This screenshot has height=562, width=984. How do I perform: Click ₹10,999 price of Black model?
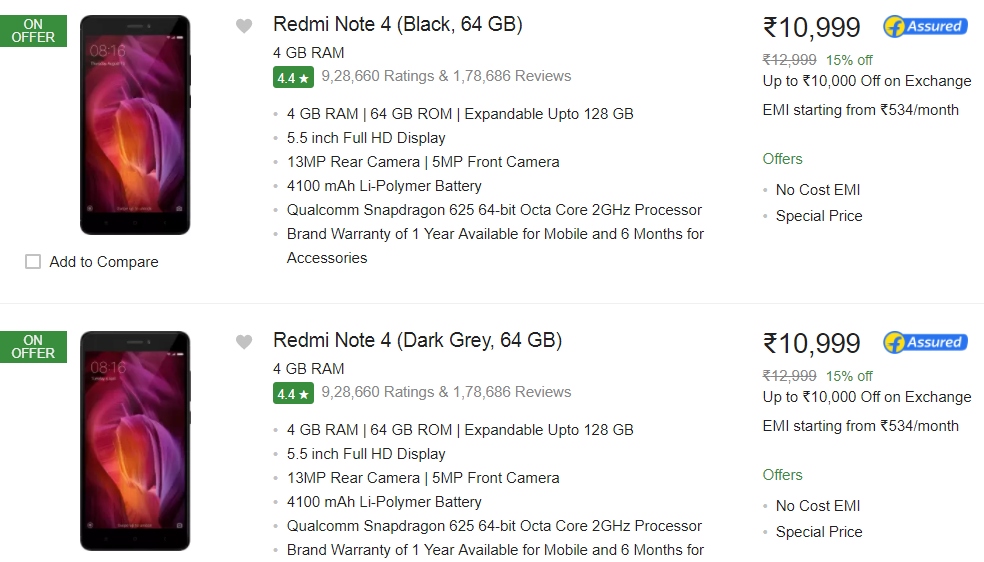click(811, 28)
